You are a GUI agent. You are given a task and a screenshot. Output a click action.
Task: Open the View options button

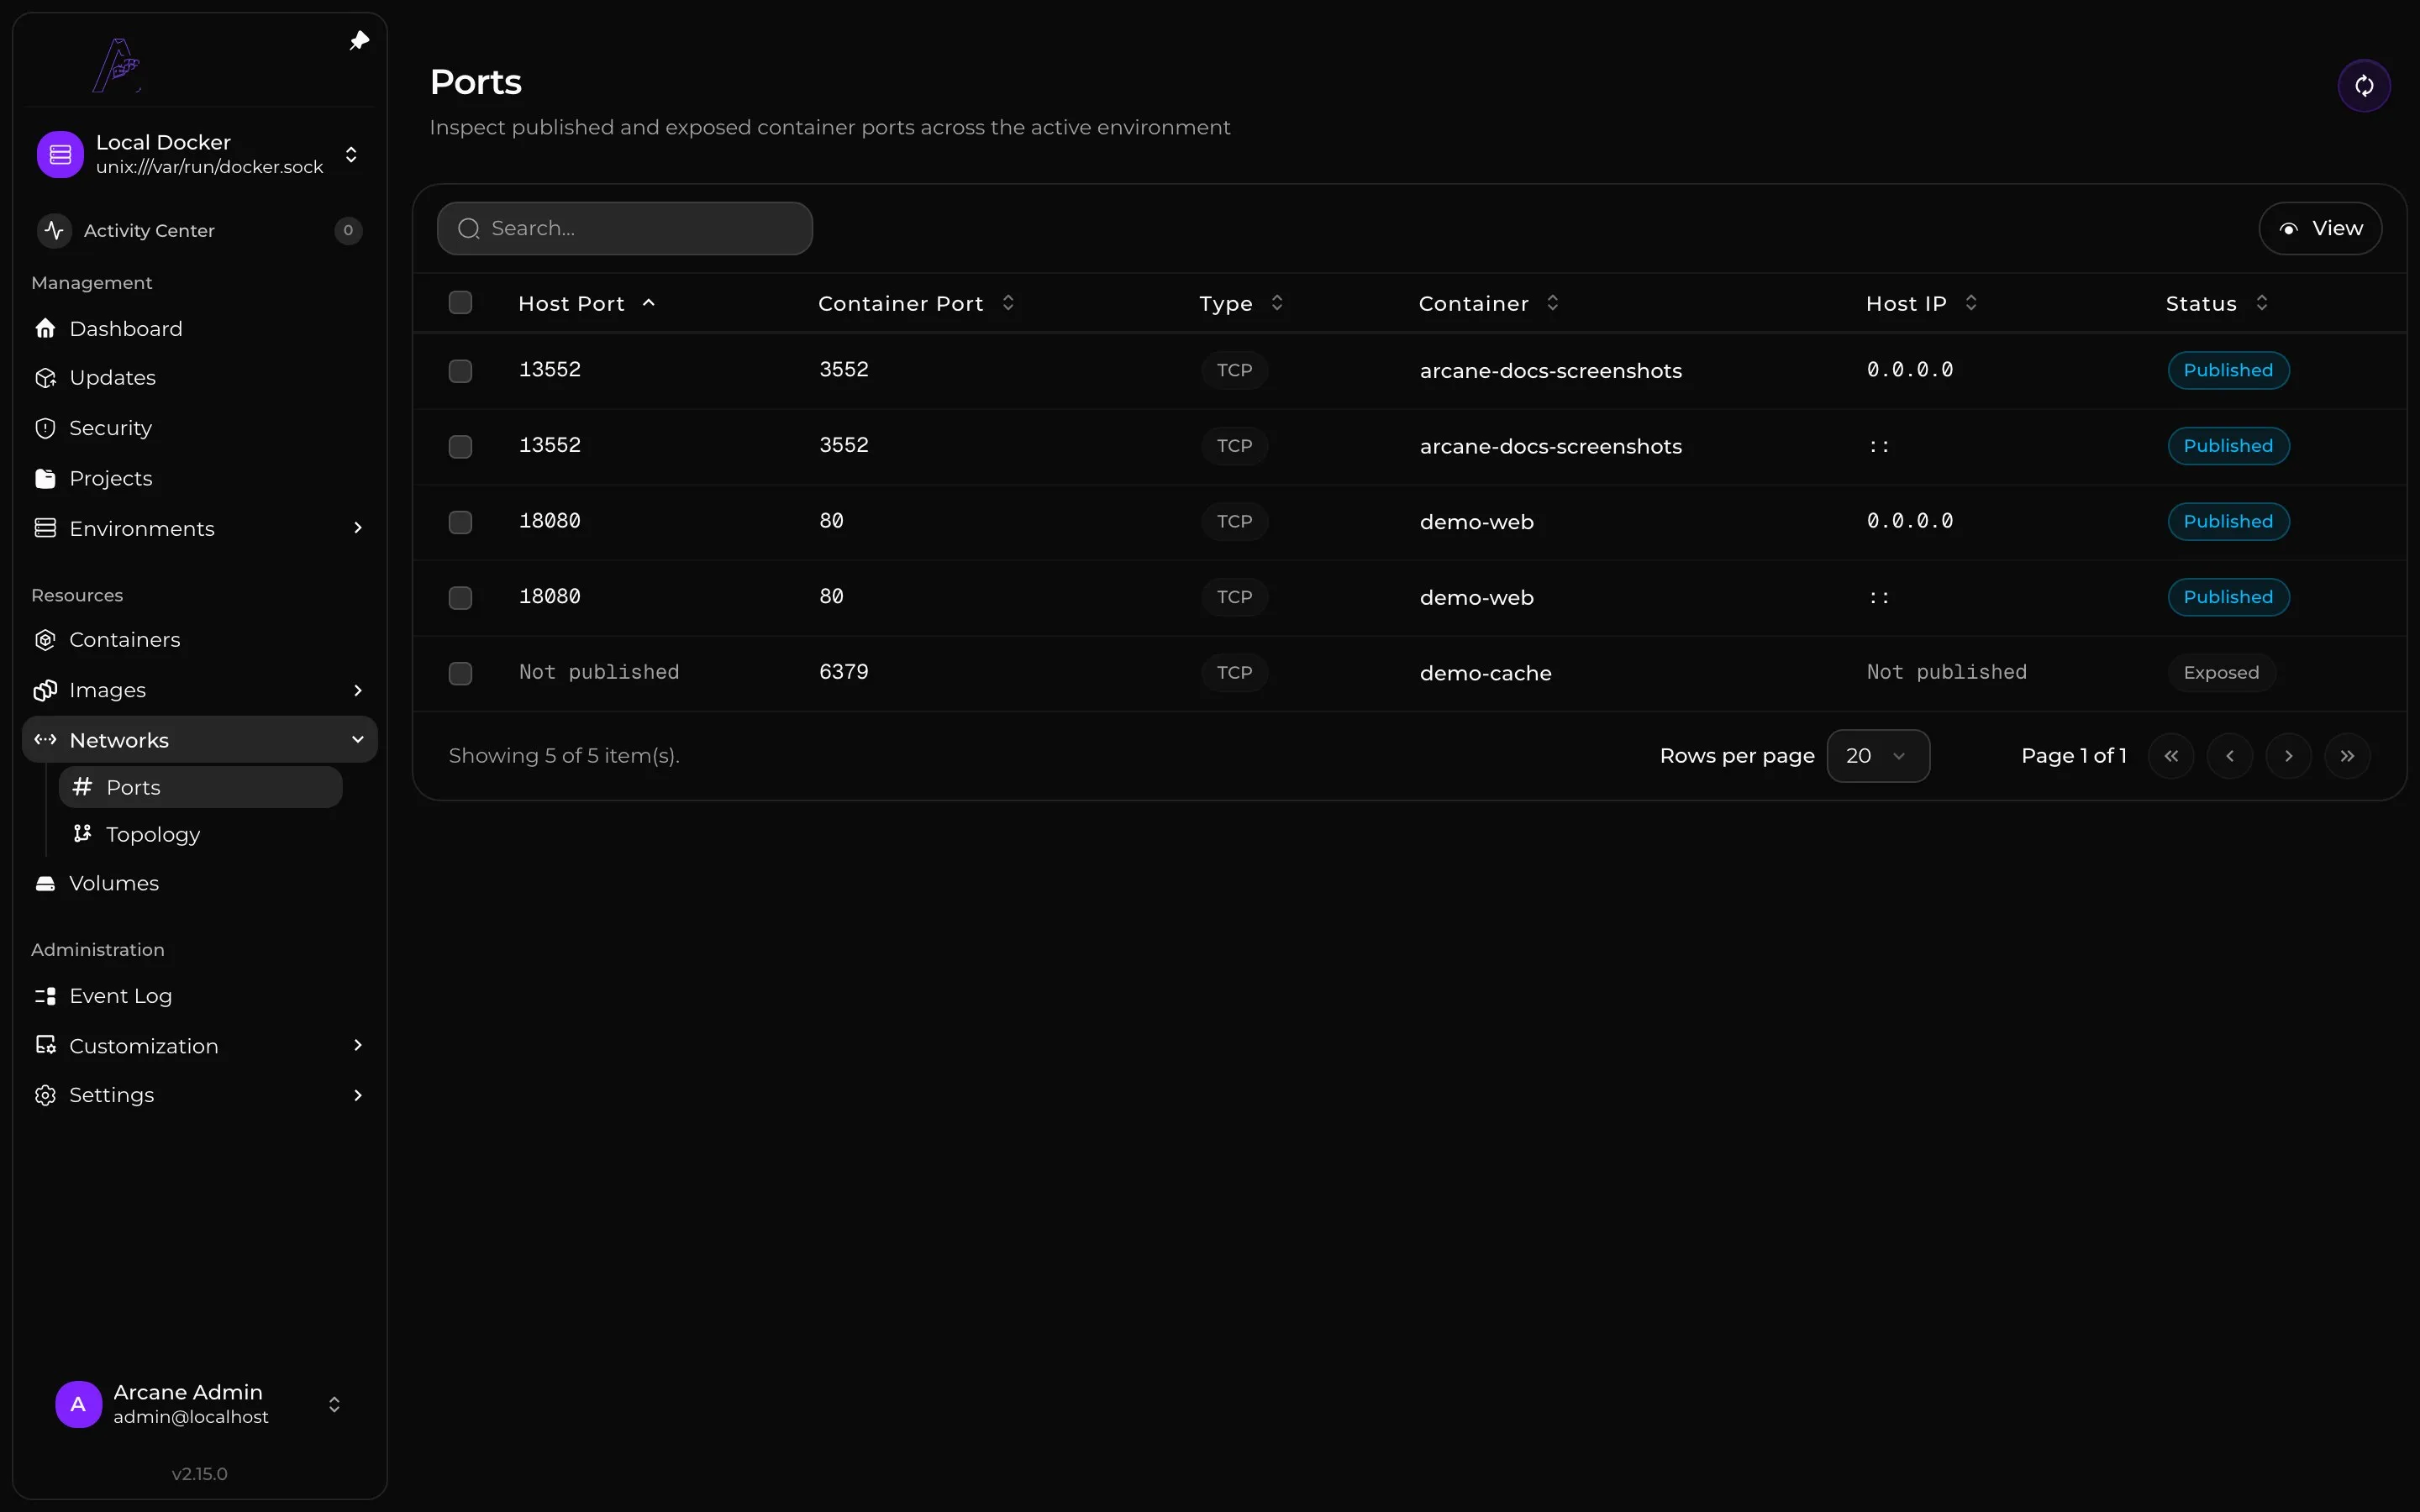(2320, 228)
